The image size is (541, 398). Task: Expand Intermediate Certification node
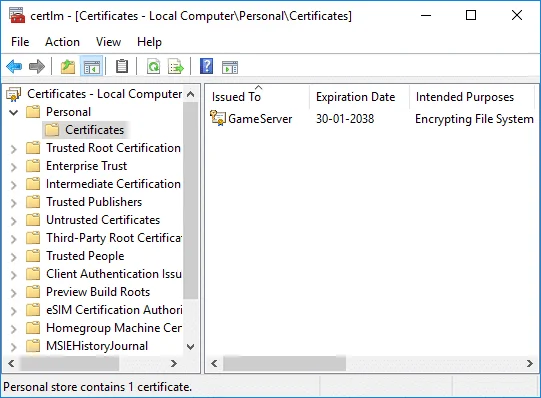pyautogui.click(x=13, y=185)
